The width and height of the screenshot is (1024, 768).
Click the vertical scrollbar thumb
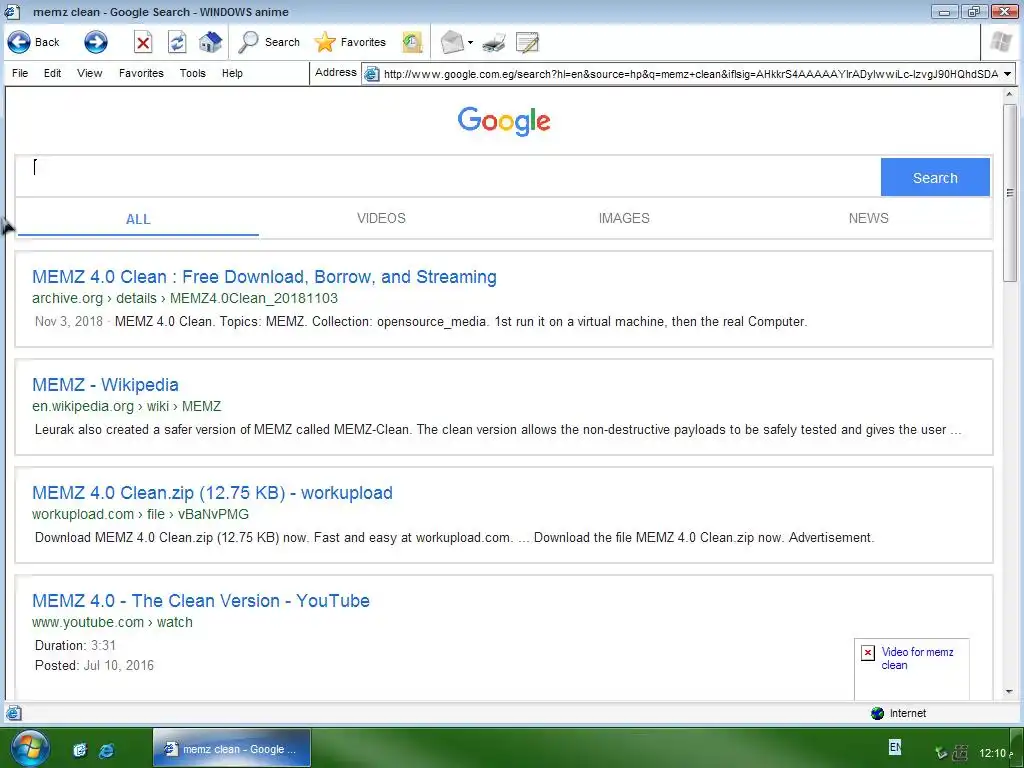1010,193
